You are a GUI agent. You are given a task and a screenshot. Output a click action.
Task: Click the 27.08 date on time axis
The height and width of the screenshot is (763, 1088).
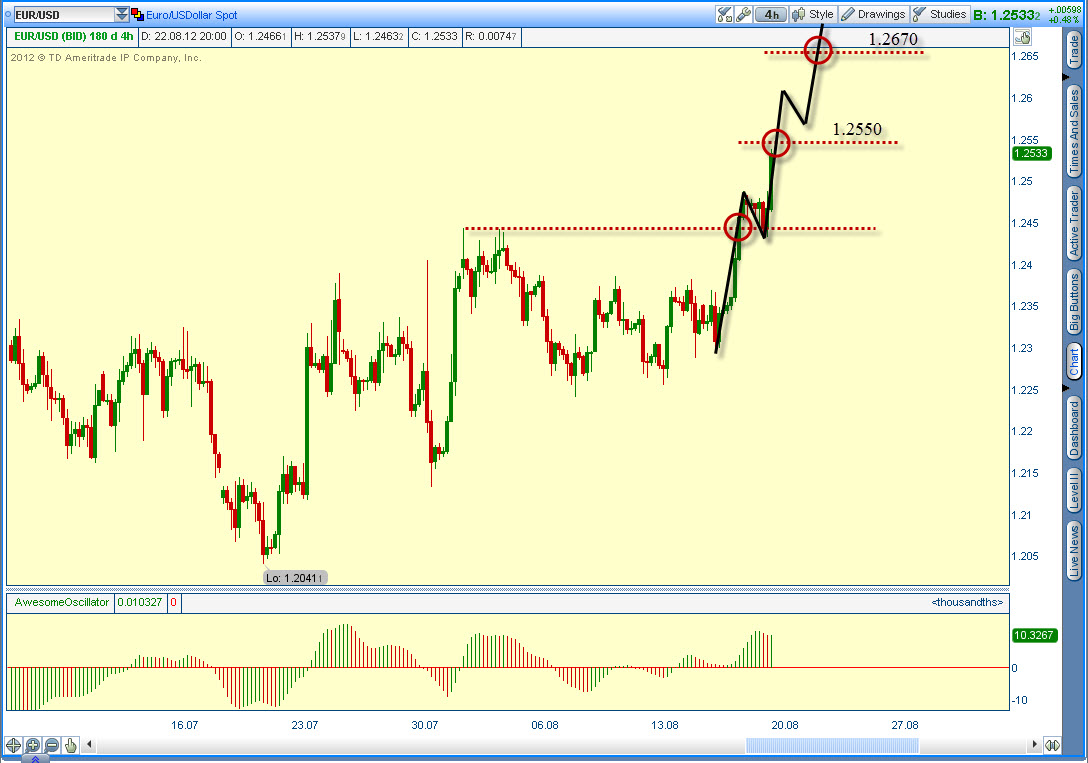coord(905,726)
